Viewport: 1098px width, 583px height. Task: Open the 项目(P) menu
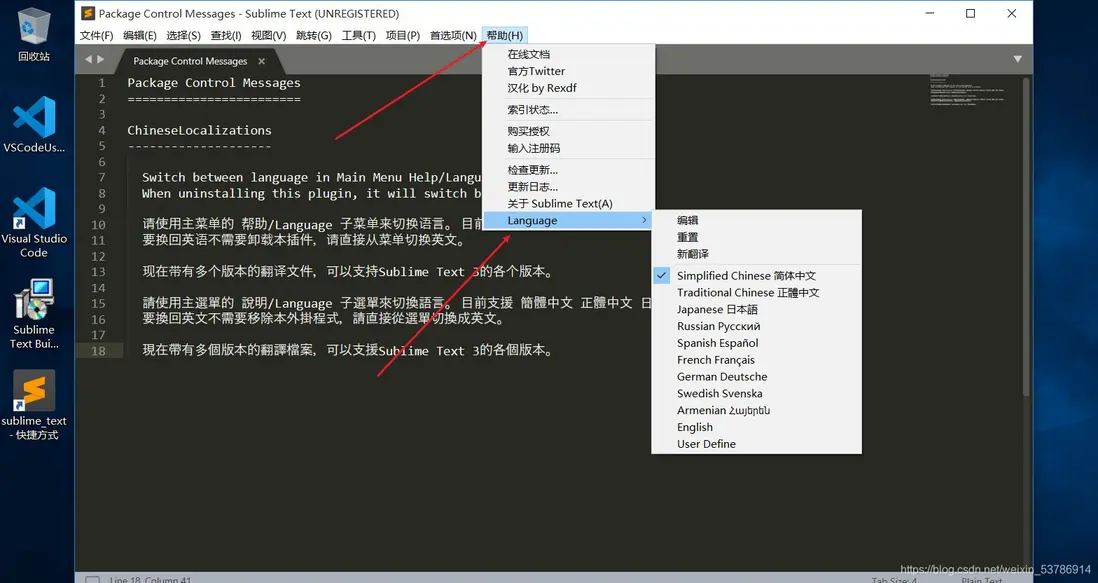pyautogui.click(x=403, y=35)
